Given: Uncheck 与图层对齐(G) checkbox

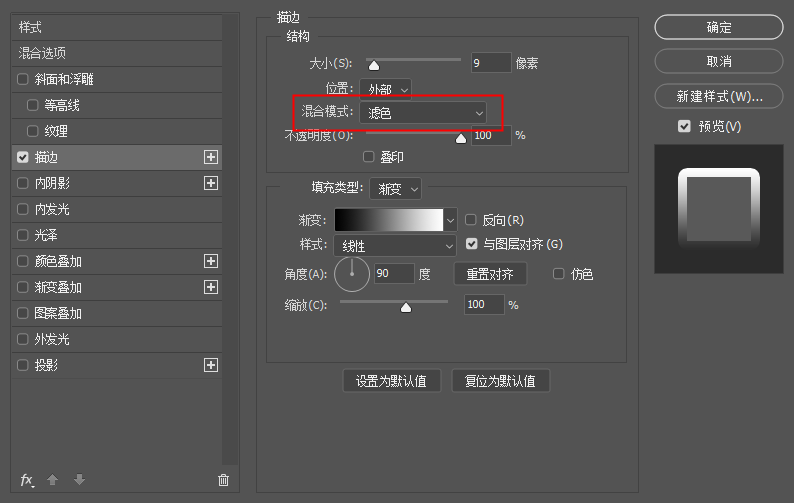Looking at the screenshot, I should [471, 244].
